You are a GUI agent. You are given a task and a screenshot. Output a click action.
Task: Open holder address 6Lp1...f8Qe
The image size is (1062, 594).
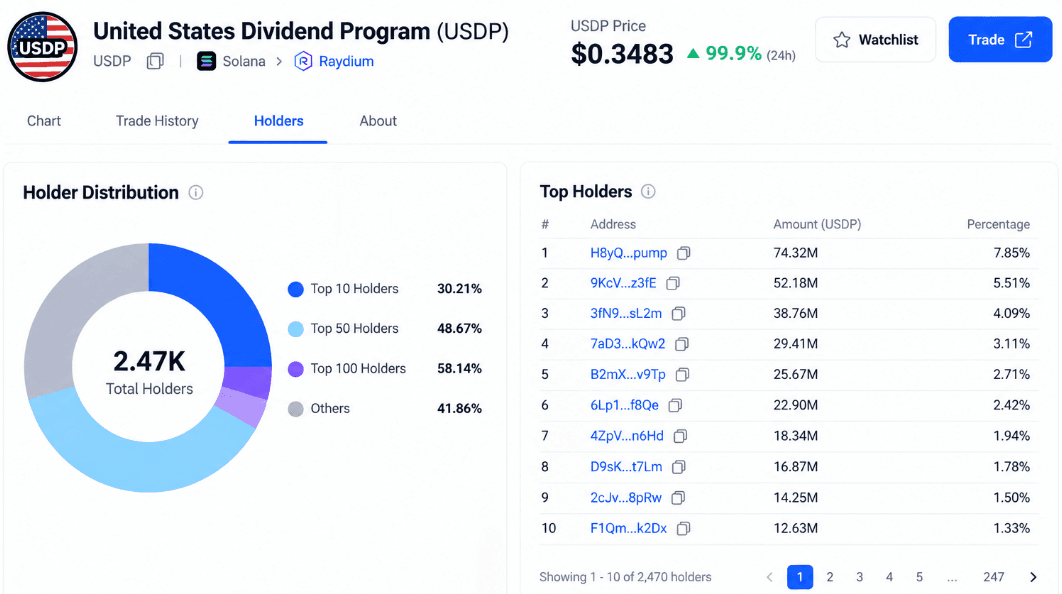pos(624,405)
